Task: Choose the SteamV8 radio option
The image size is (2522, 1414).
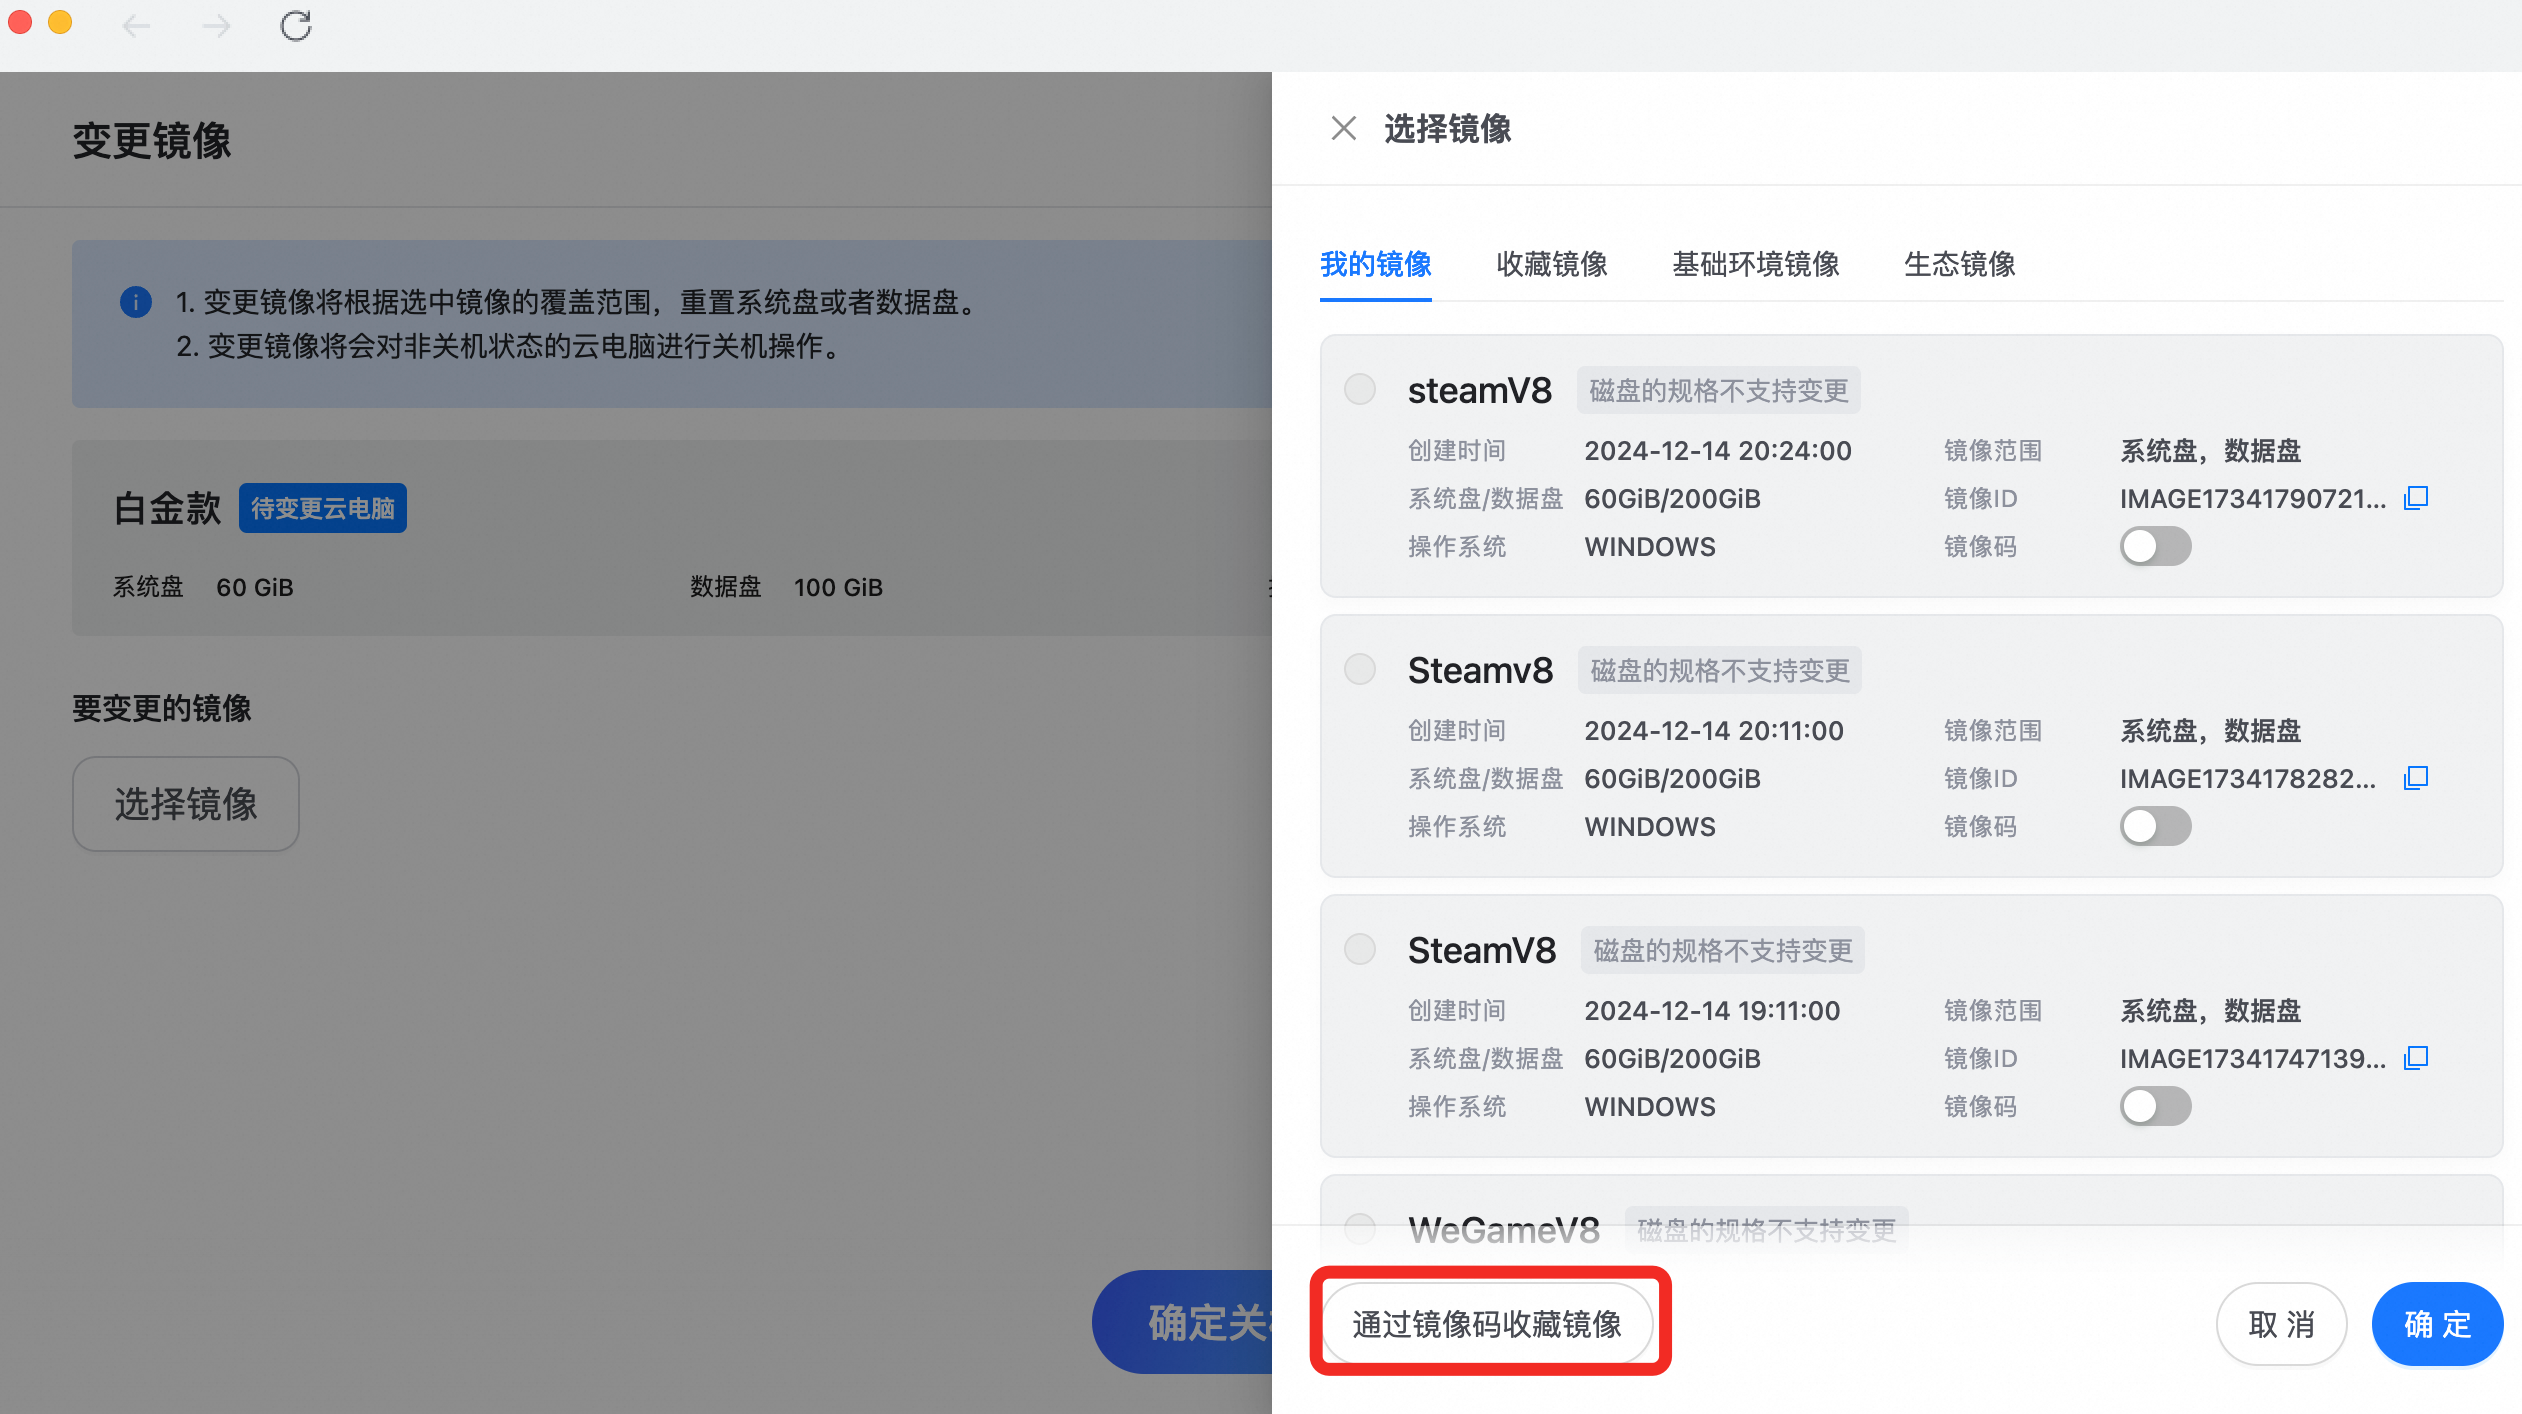Action: point(1360,949)
